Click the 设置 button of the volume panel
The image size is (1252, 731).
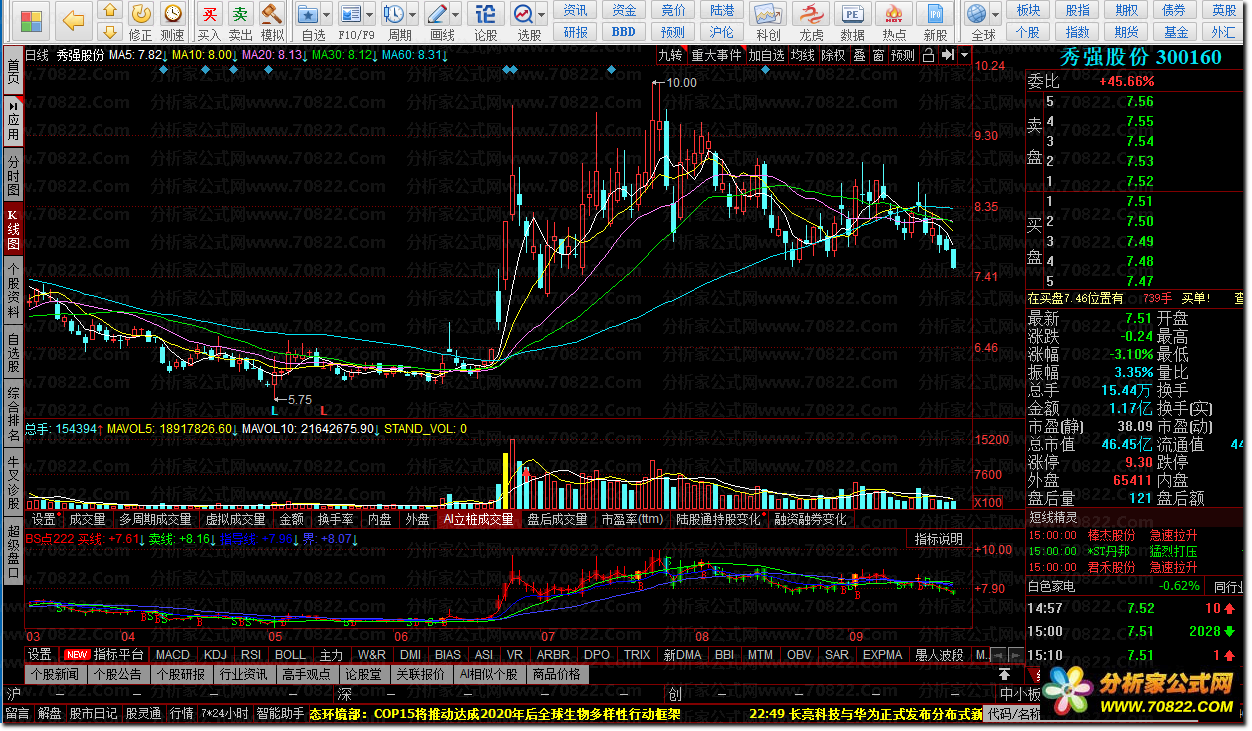[x=43, y=519]
